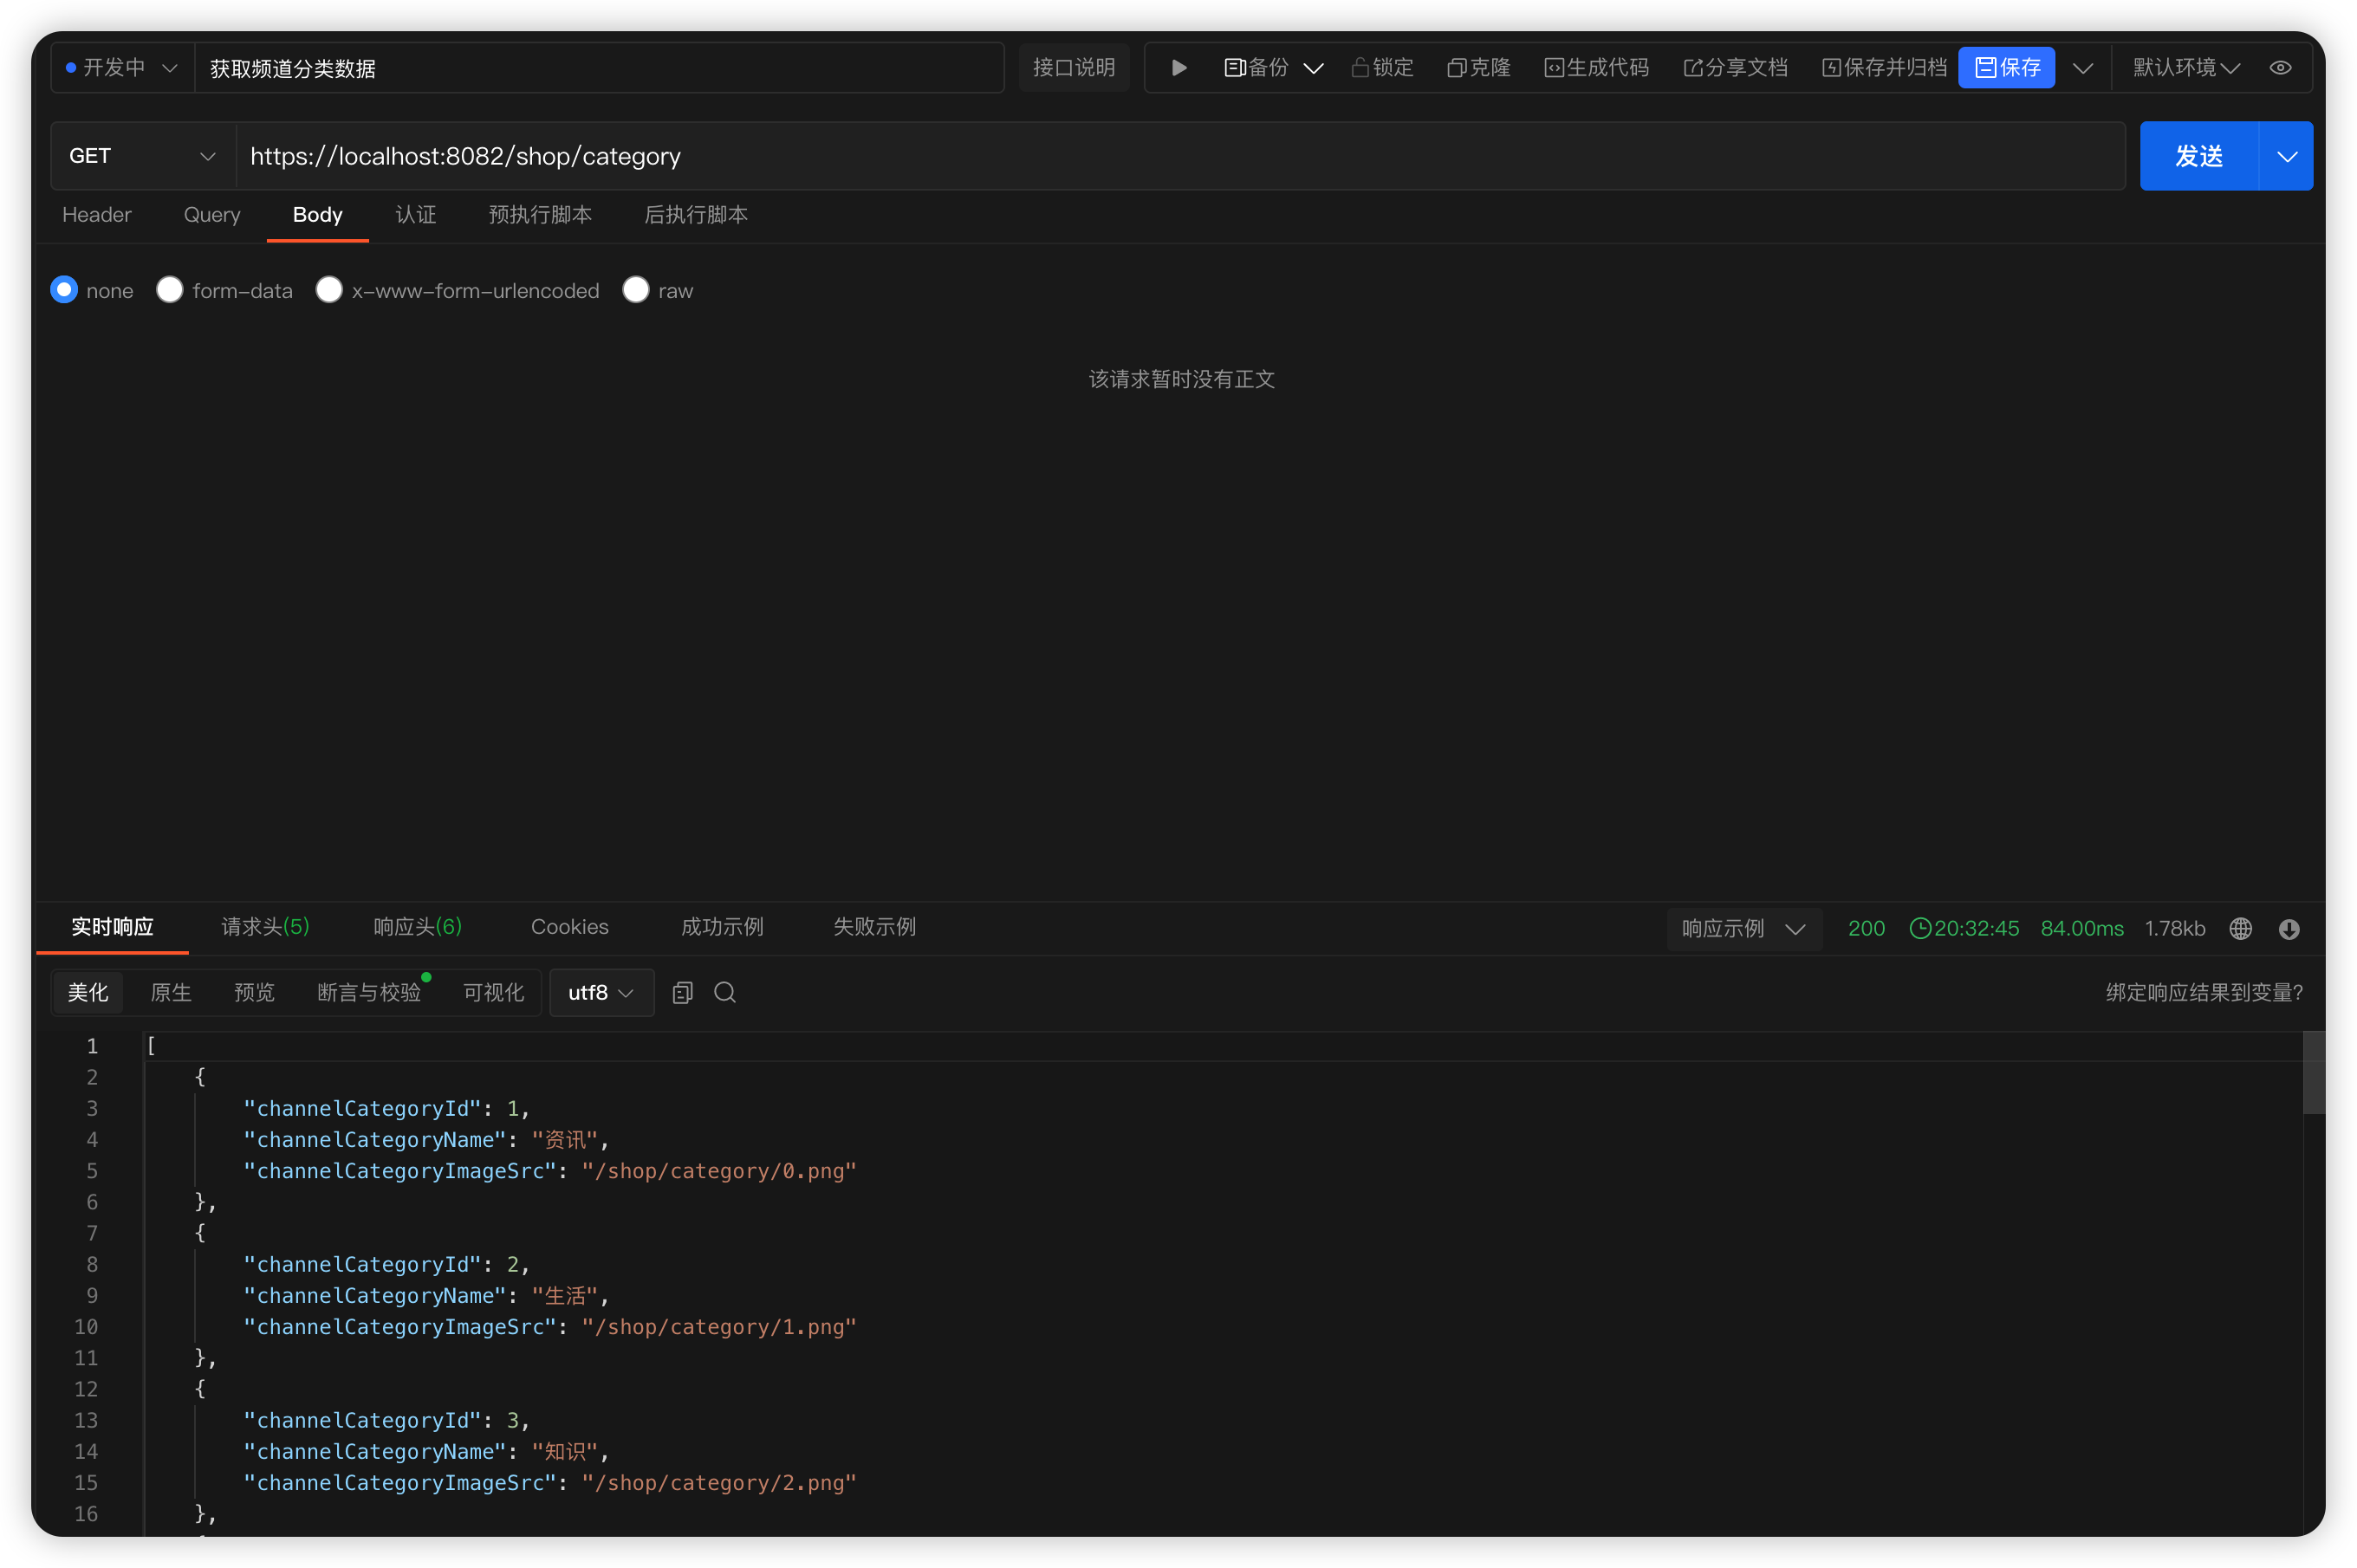Click the 绑定响应结果到变量? link
The height and width of the screenshot is (1568, 2357).
coord(2204,992)
